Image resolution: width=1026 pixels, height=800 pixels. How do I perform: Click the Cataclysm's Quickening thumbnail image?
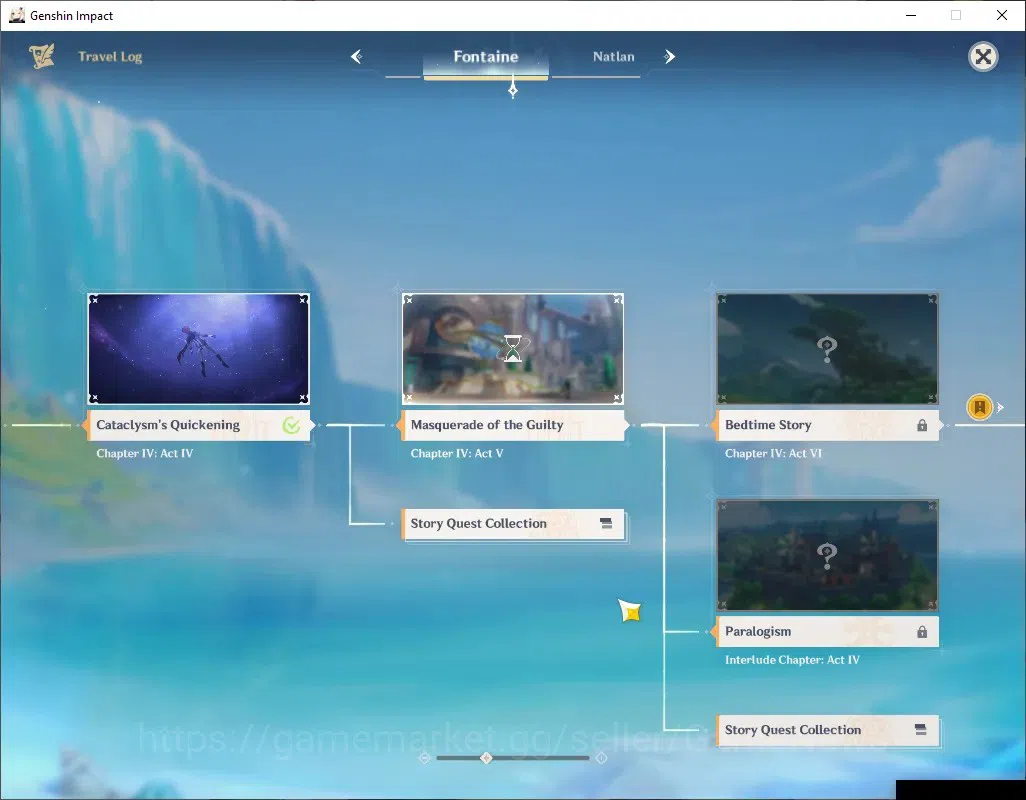(199, 349)
